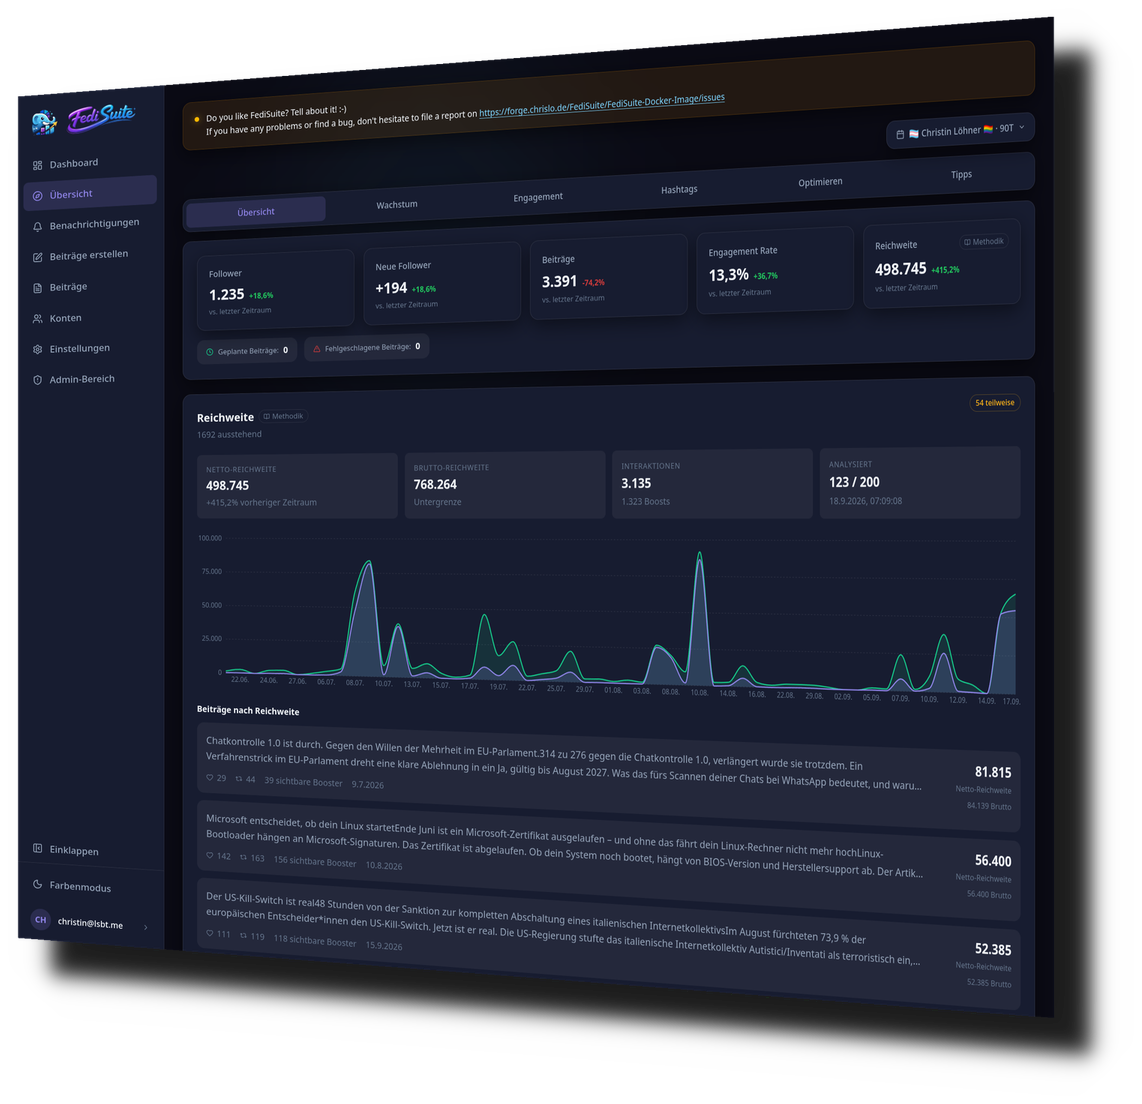Viewport: 1142px width, 1104px height.
Task: Click the clock icon at Geplante Beiträge
Action: point(210,352)
